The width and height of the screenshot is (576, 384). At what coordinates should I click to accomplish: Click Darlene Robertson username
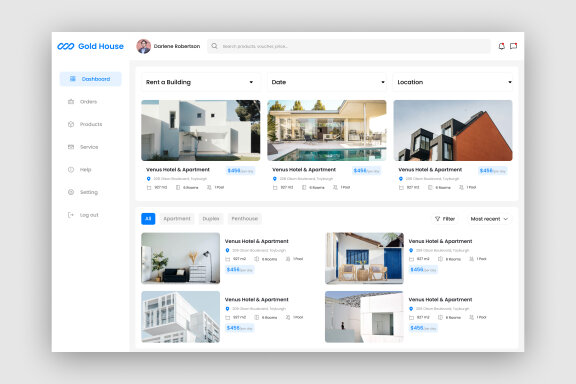(x=177, y=46)
